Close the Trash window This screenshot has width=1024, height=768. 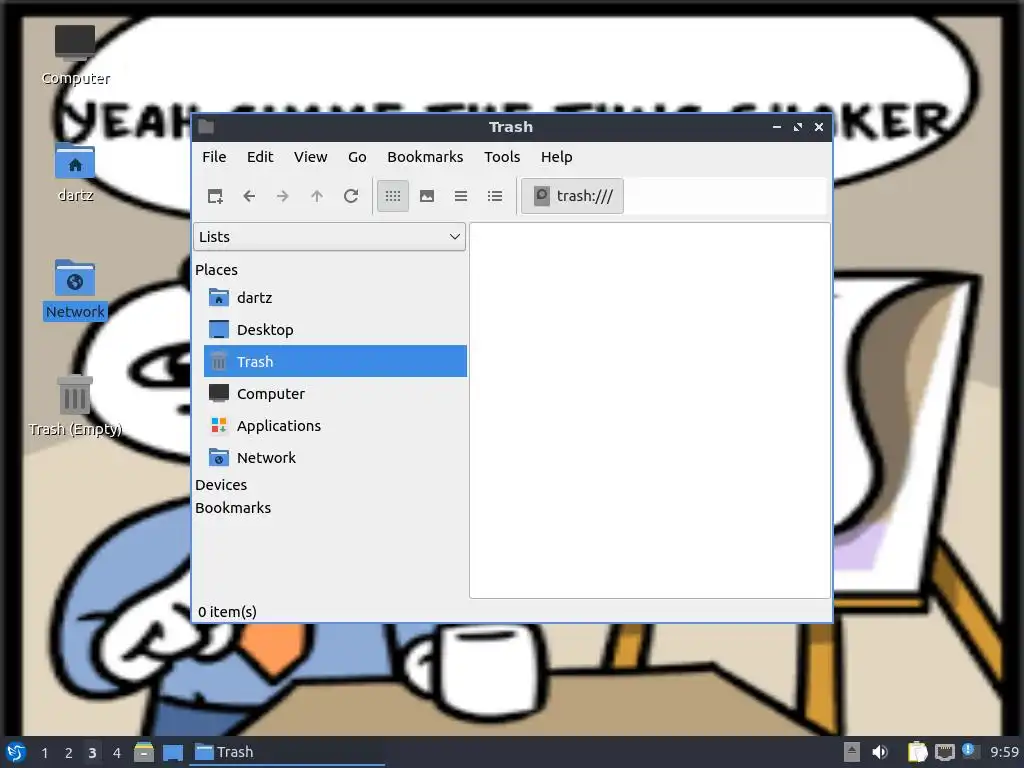tap(819, 127)
